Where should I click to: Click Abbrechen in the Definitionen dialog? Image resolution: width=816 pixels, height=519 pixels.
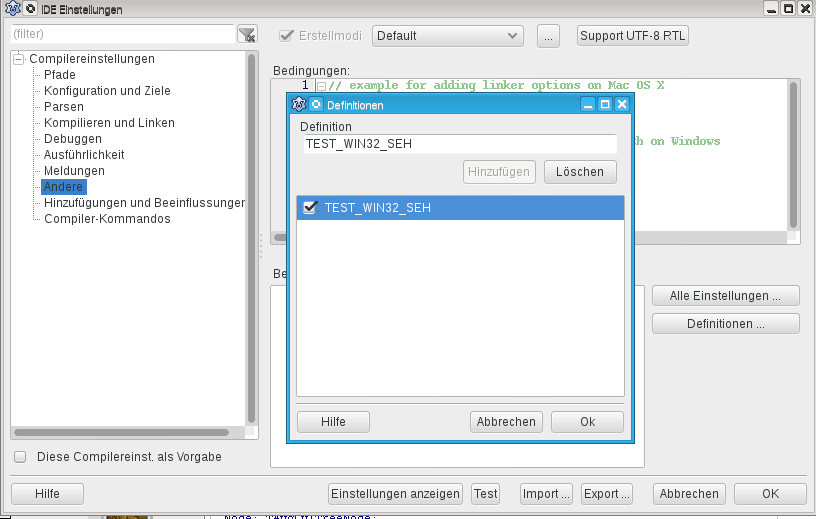pyautogui.click(x=506, y=422)
